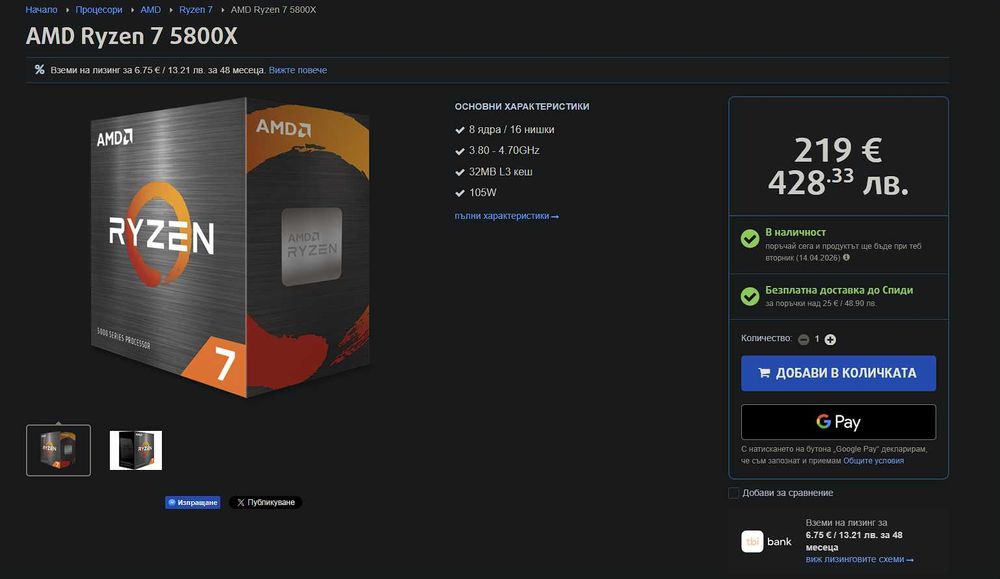The width and height of the screenshot is (1000, 579).
Task: Click the free delivery checkmark icon
Action: (749, 296)
